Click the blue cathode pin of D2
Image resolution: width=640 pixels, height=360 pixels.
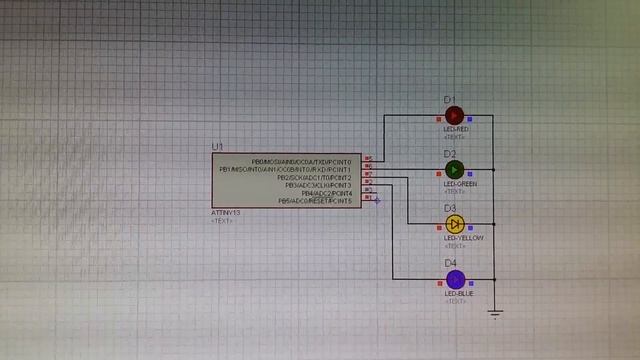pos(470,174)
